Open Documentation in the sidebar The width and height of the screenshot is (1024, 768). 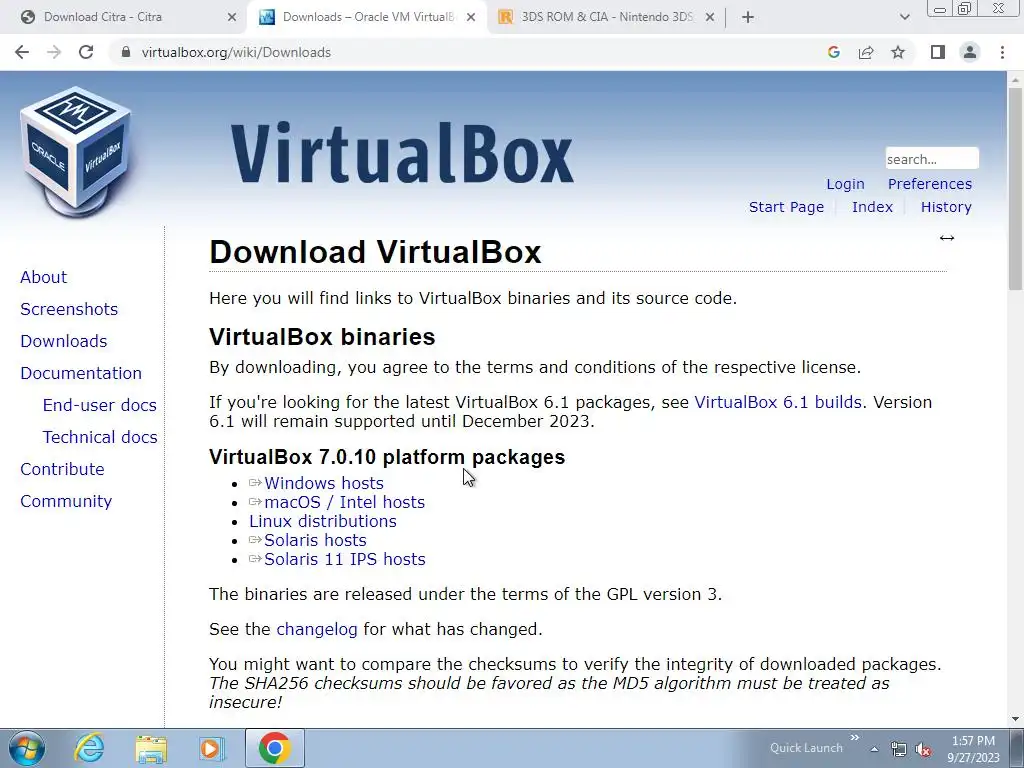coord(81,373)
